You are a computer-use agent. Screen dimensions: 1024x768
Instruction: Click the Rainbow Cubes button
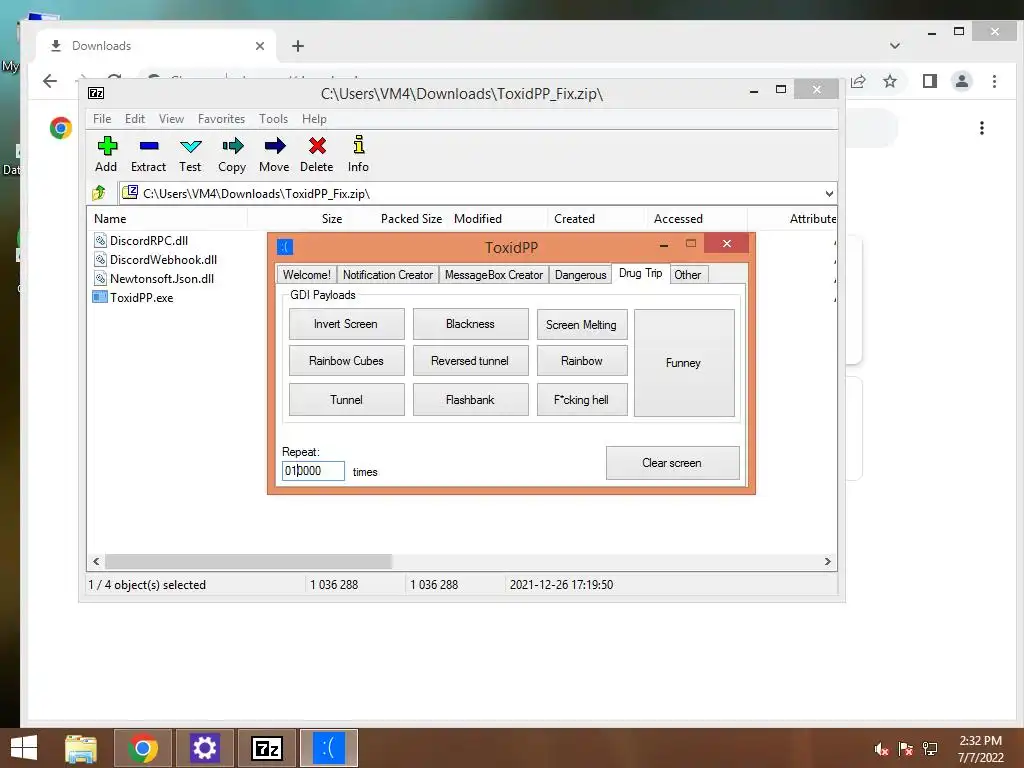(346, 360)
